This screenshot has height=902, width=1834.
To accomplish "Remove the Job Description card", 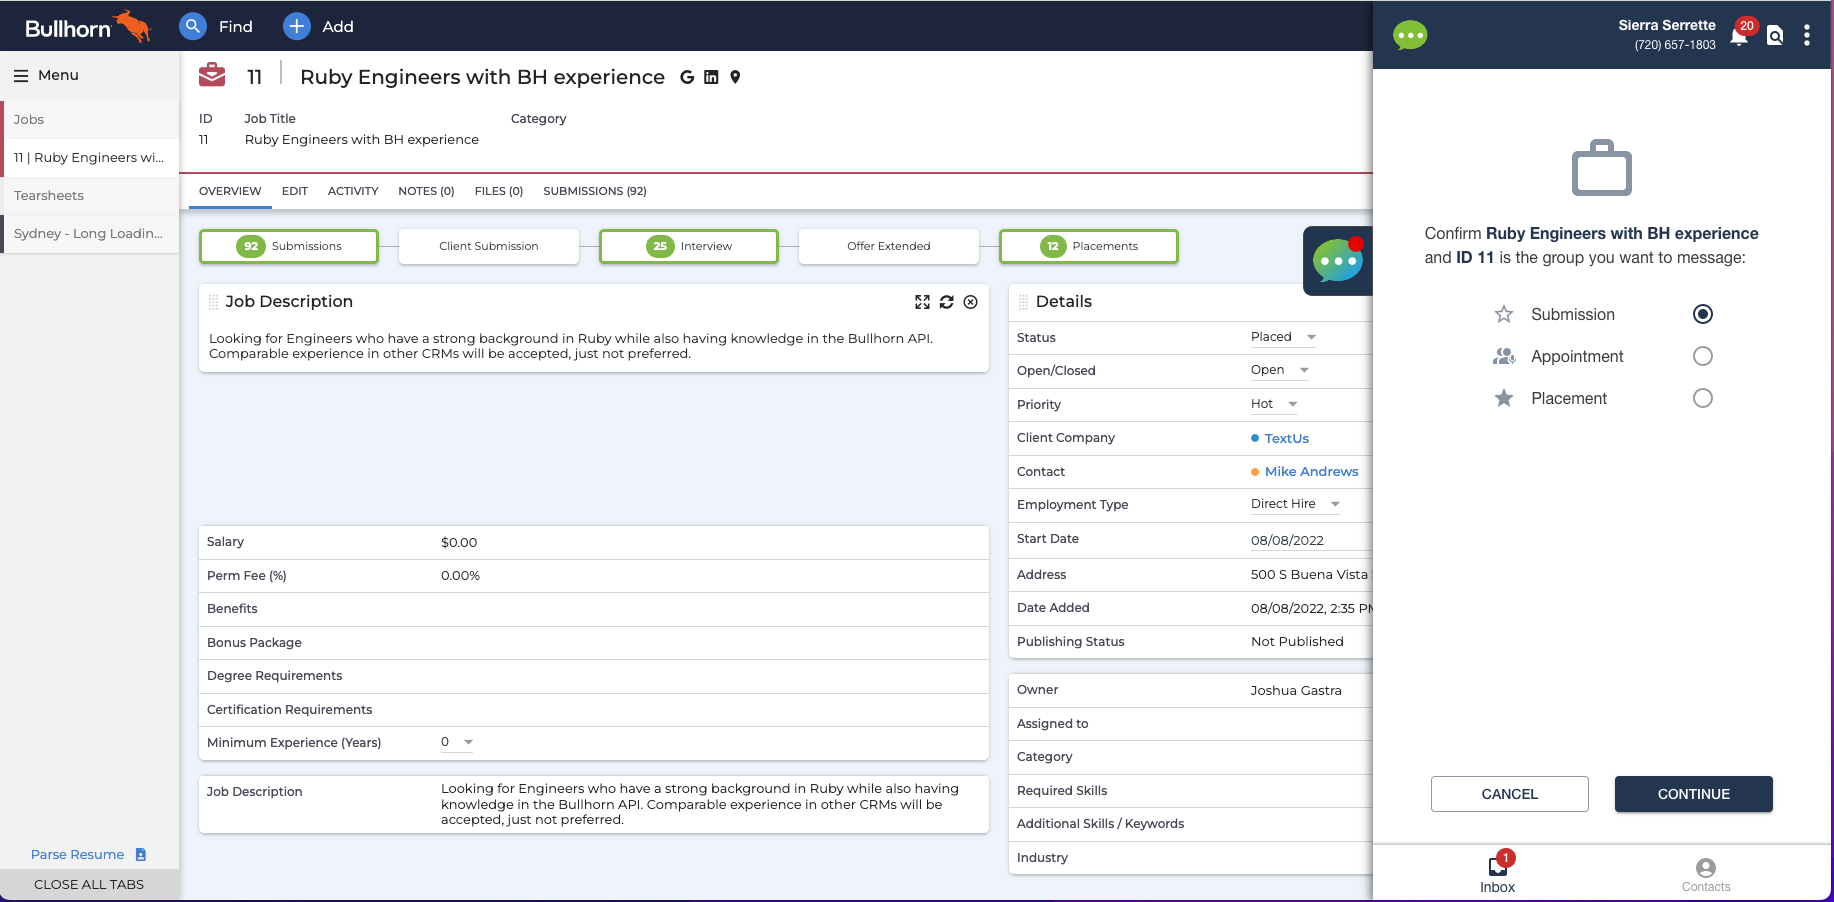I will pos(970,301).
